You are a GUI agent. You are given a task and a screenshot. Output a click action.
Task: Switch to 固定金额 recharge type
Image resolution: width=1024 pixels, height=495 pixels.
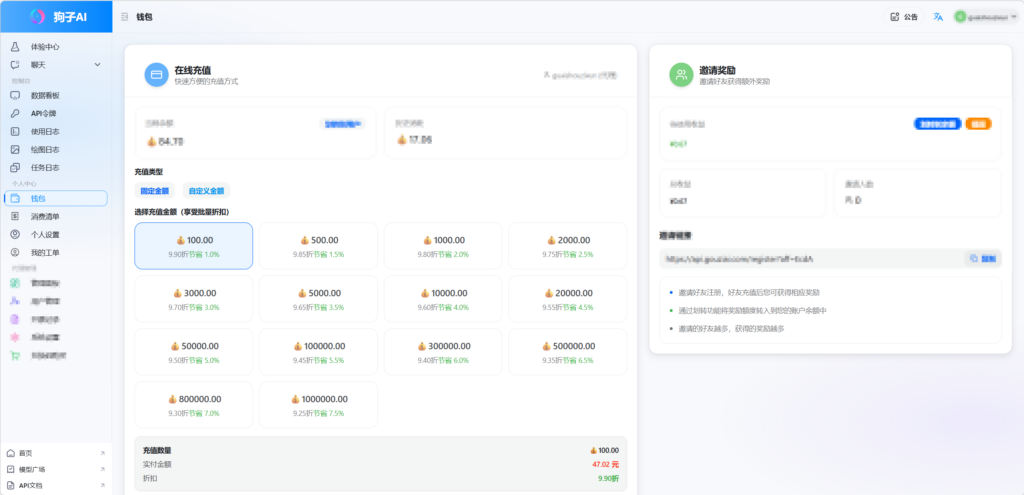pos(154,191)
